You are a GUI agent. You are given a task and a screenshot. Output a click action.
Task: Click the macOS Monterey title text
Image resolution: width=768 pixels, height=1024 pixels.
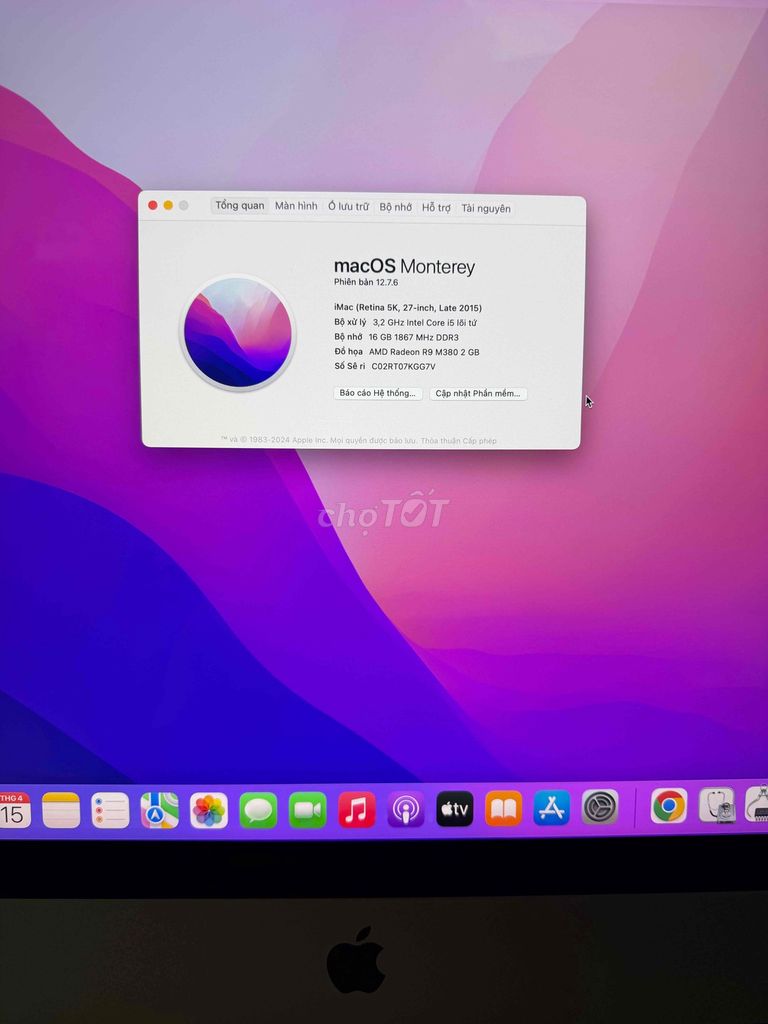pos(404,266)
